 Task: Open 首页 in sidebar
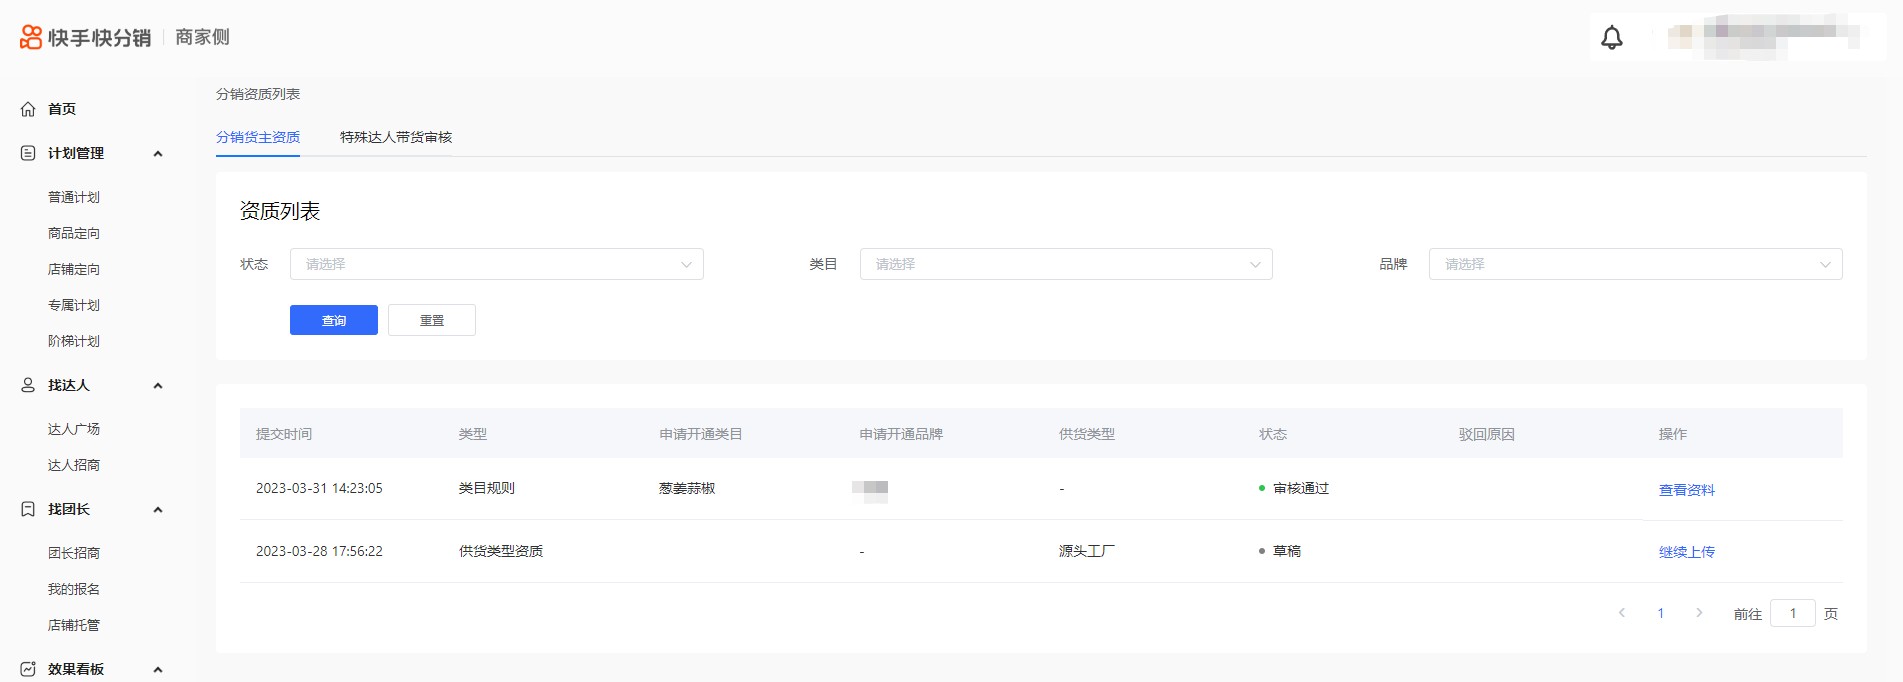click(62, 109)
